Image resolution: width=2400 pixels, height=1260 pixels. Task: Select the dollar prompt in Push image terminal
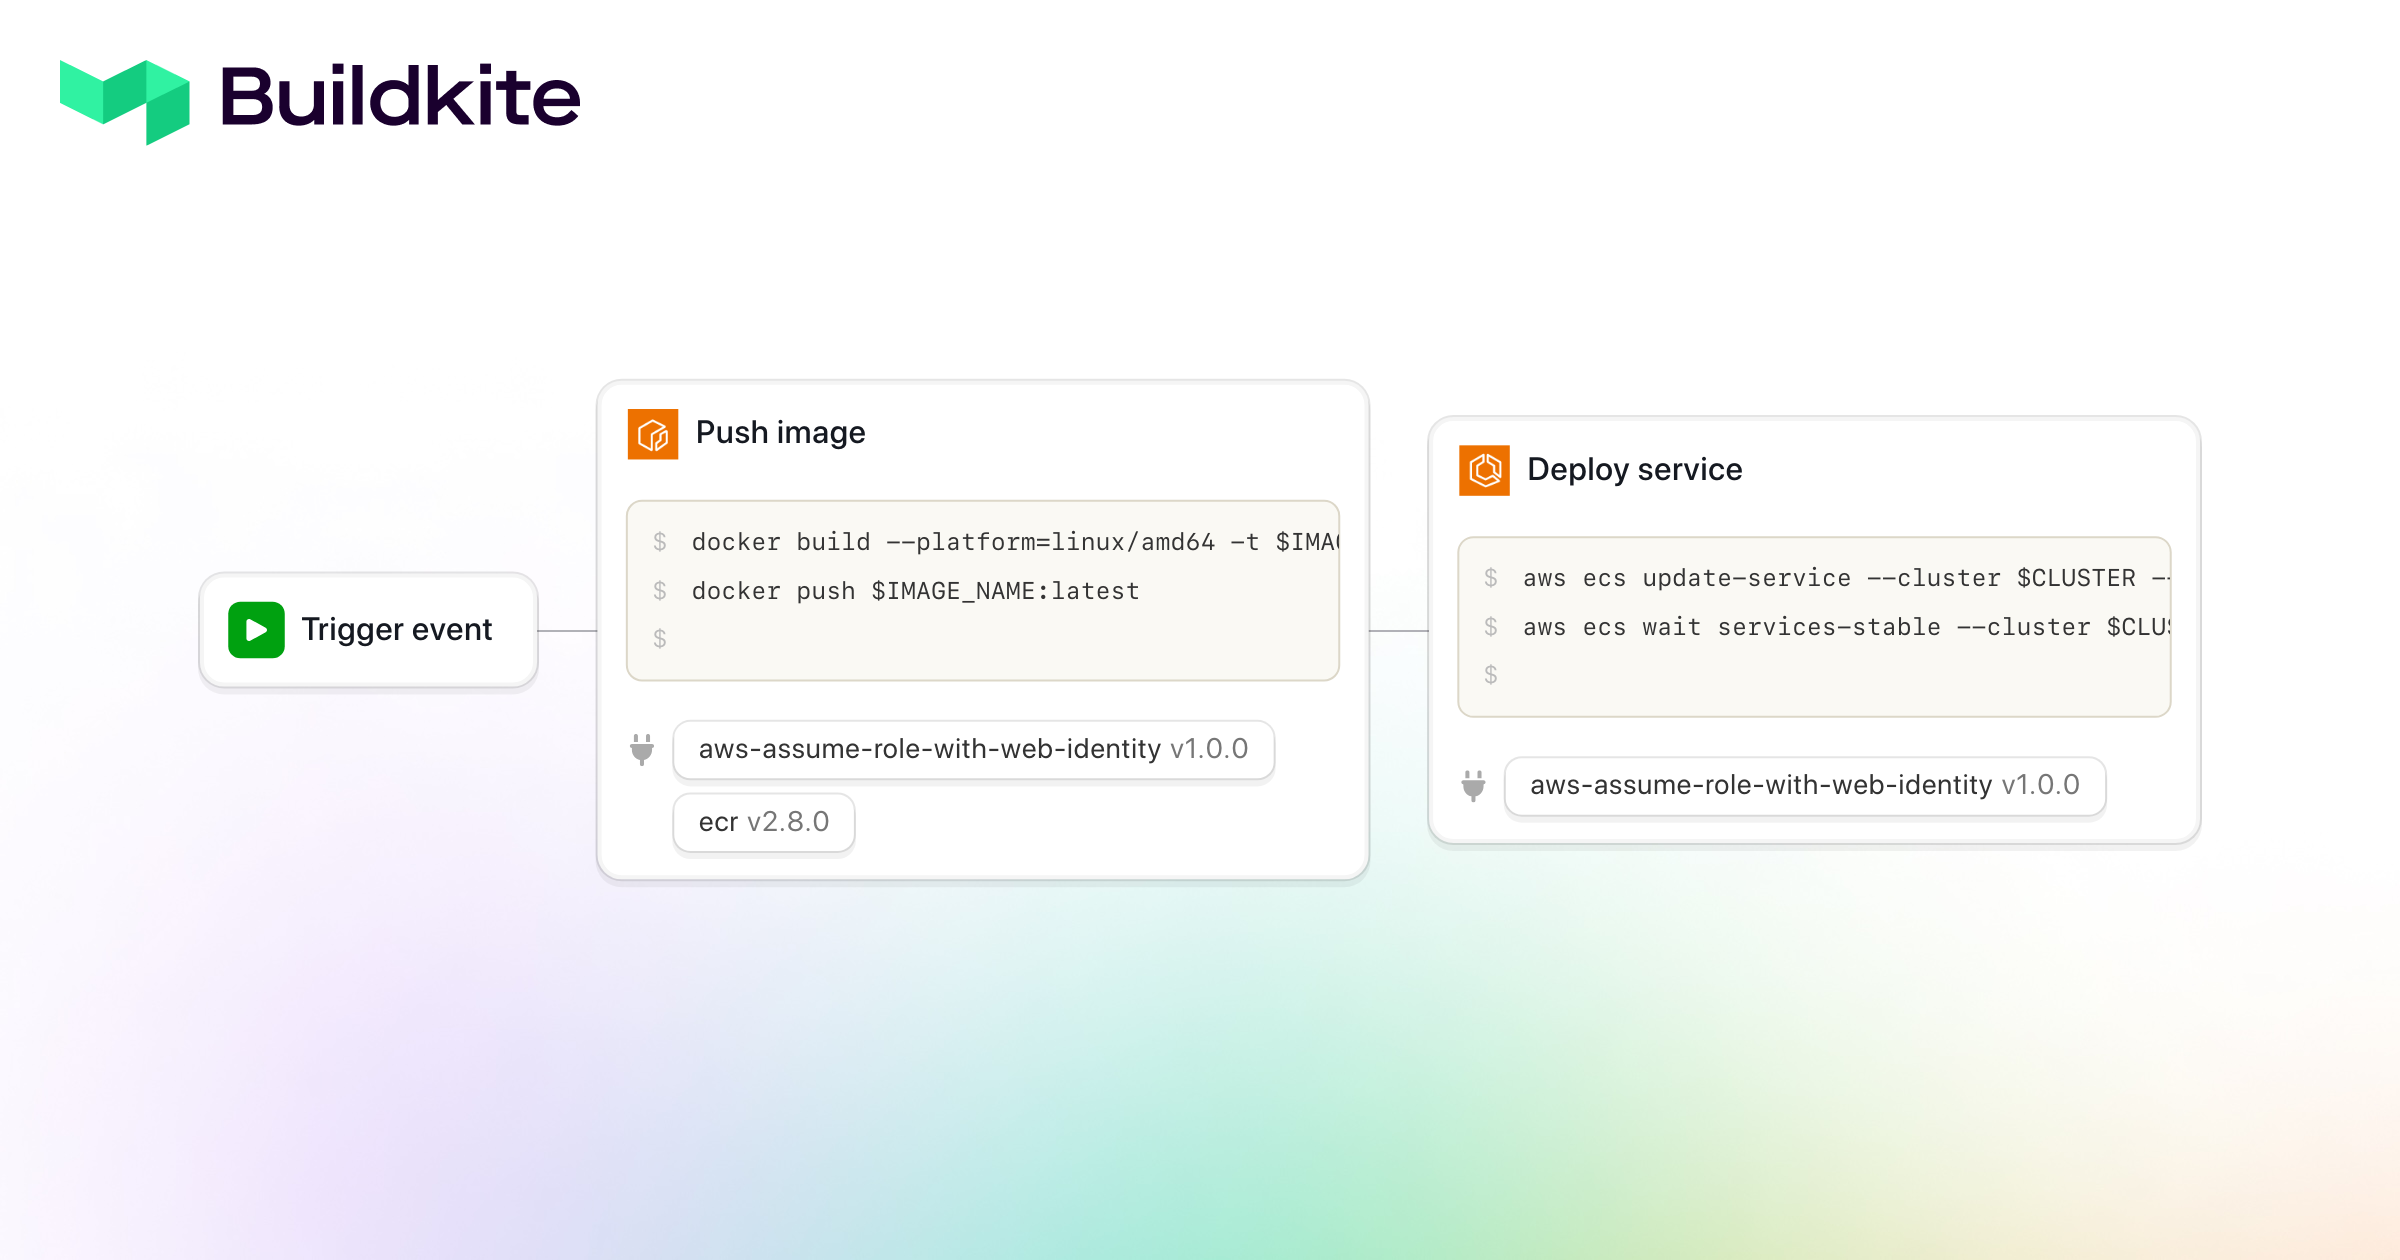click(661, 541)
